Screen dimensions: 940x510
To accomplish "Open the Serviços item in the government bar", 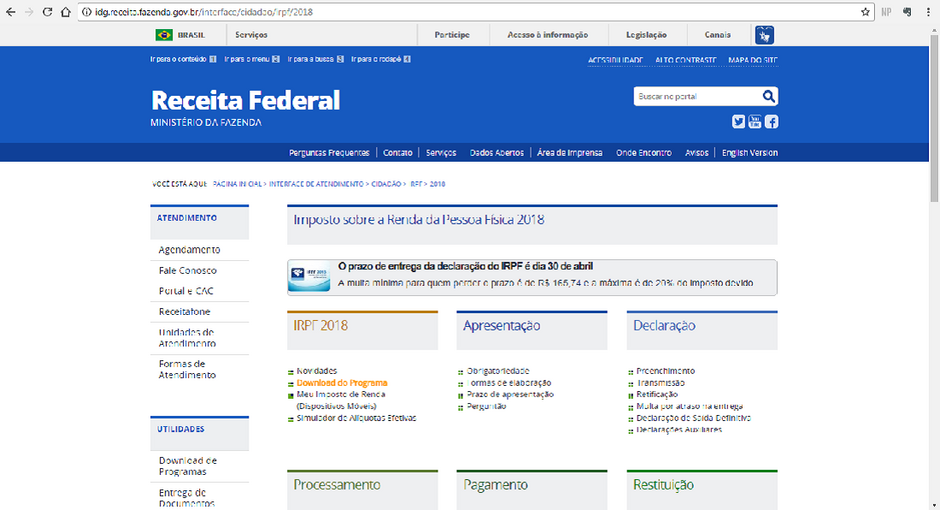I will click(251, 35).
